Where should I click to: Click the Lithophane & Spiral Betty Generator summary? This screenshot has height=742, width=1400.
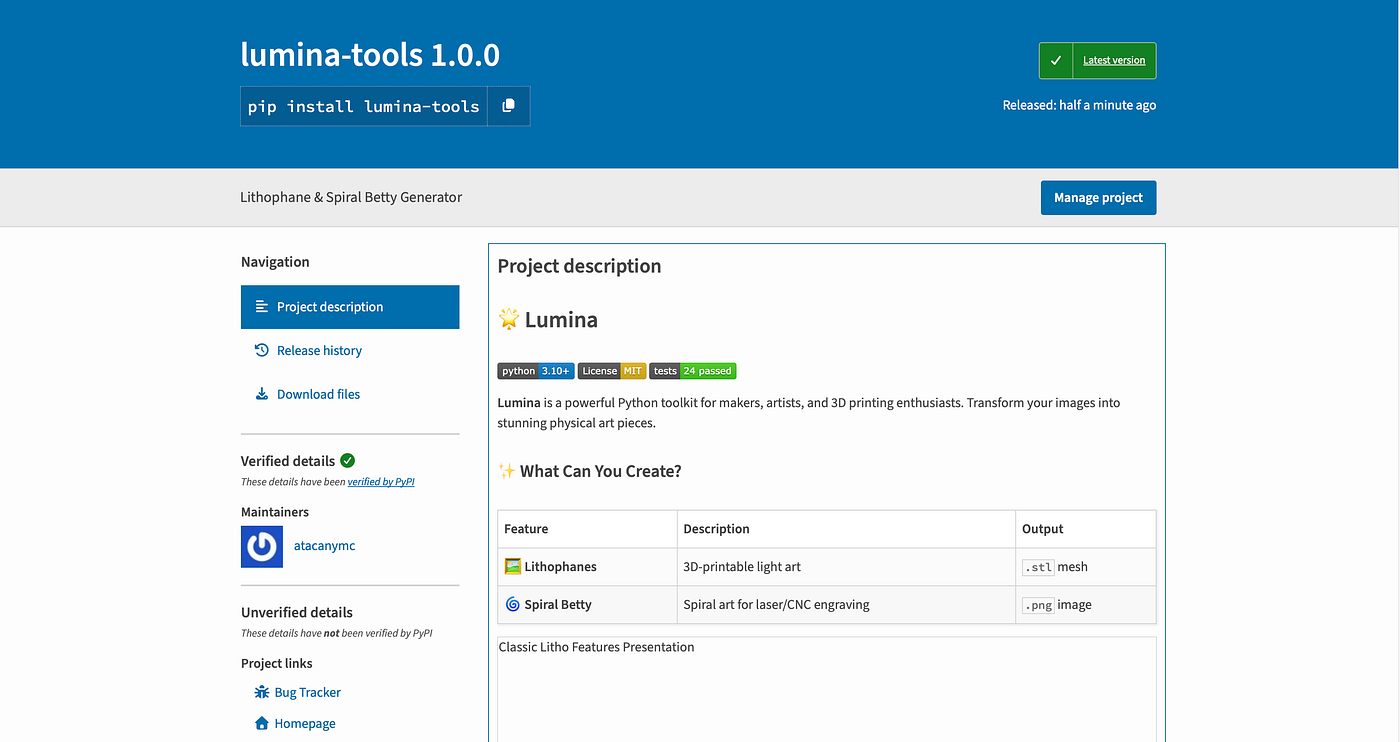(351, 197)
